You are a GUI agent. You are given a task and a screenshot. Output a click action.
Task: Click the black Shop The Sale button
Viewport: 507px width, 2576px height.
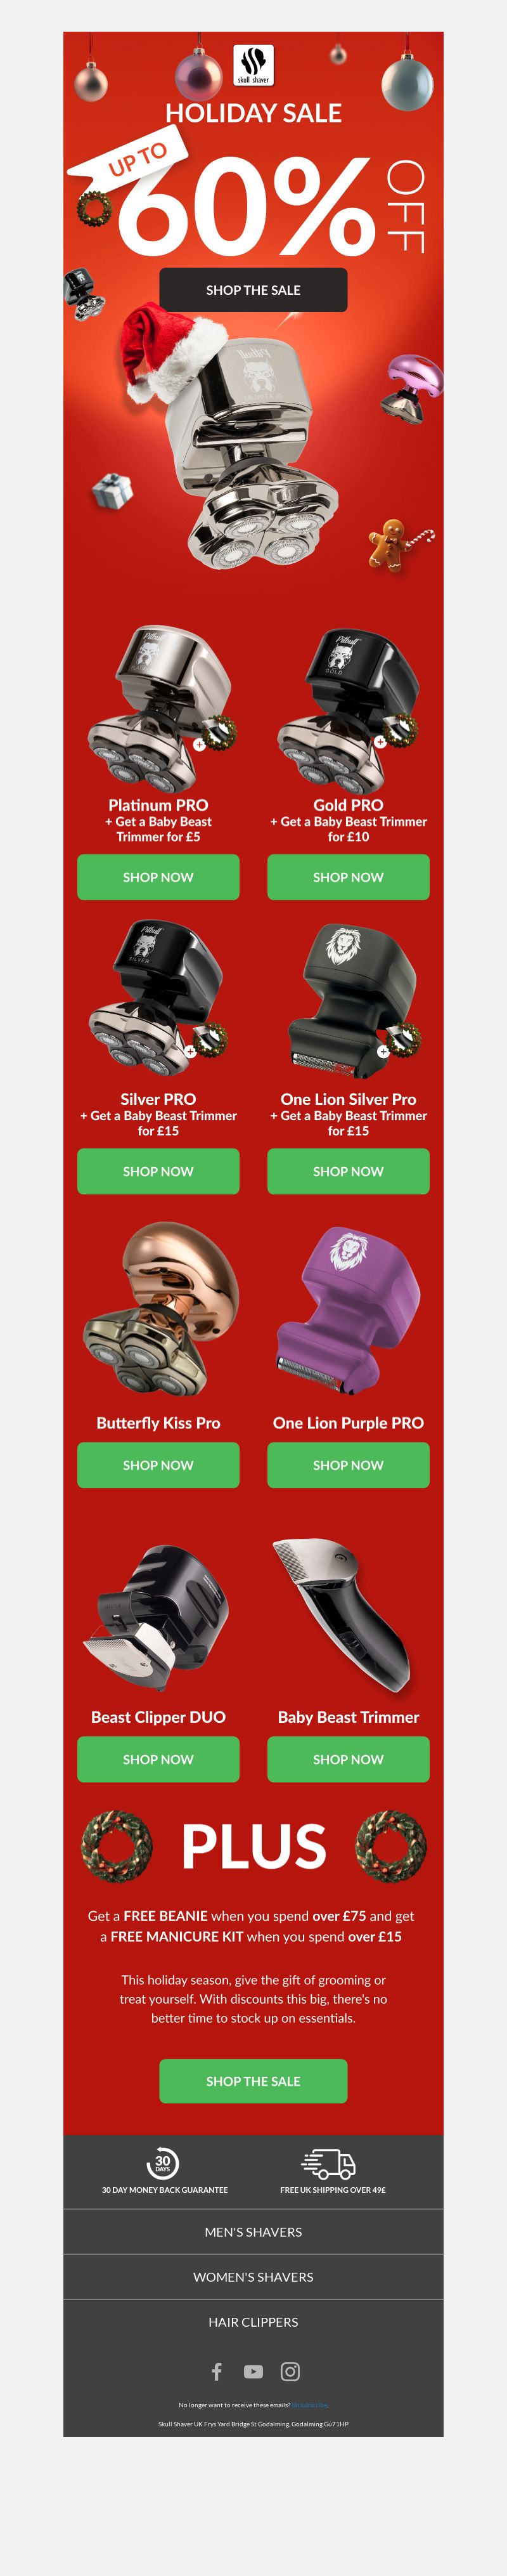253,290
